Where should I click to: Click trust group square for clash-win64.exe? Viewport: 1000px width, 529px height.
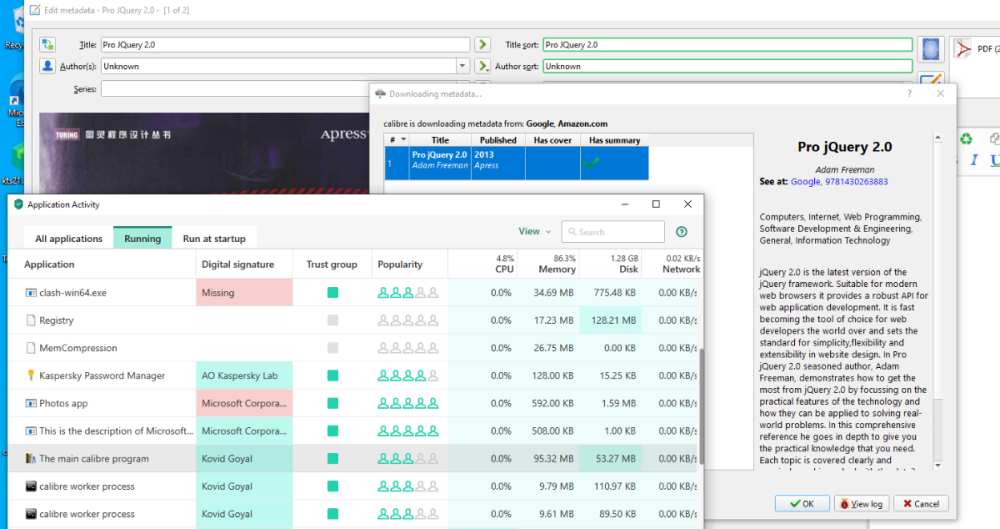tap(332, 293)
